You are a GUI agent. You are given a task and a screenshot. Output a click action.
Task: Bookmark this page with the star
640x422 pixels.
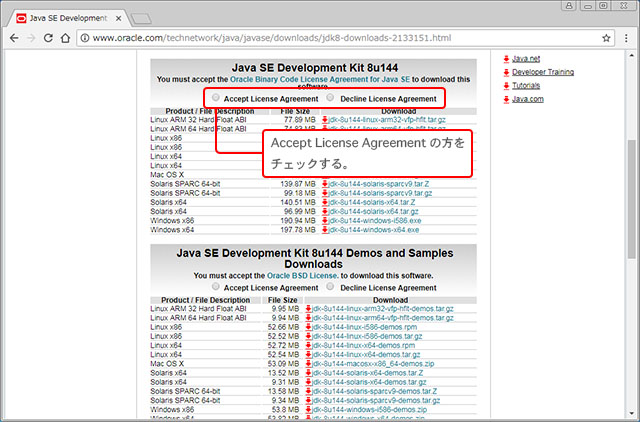[606, 38]
